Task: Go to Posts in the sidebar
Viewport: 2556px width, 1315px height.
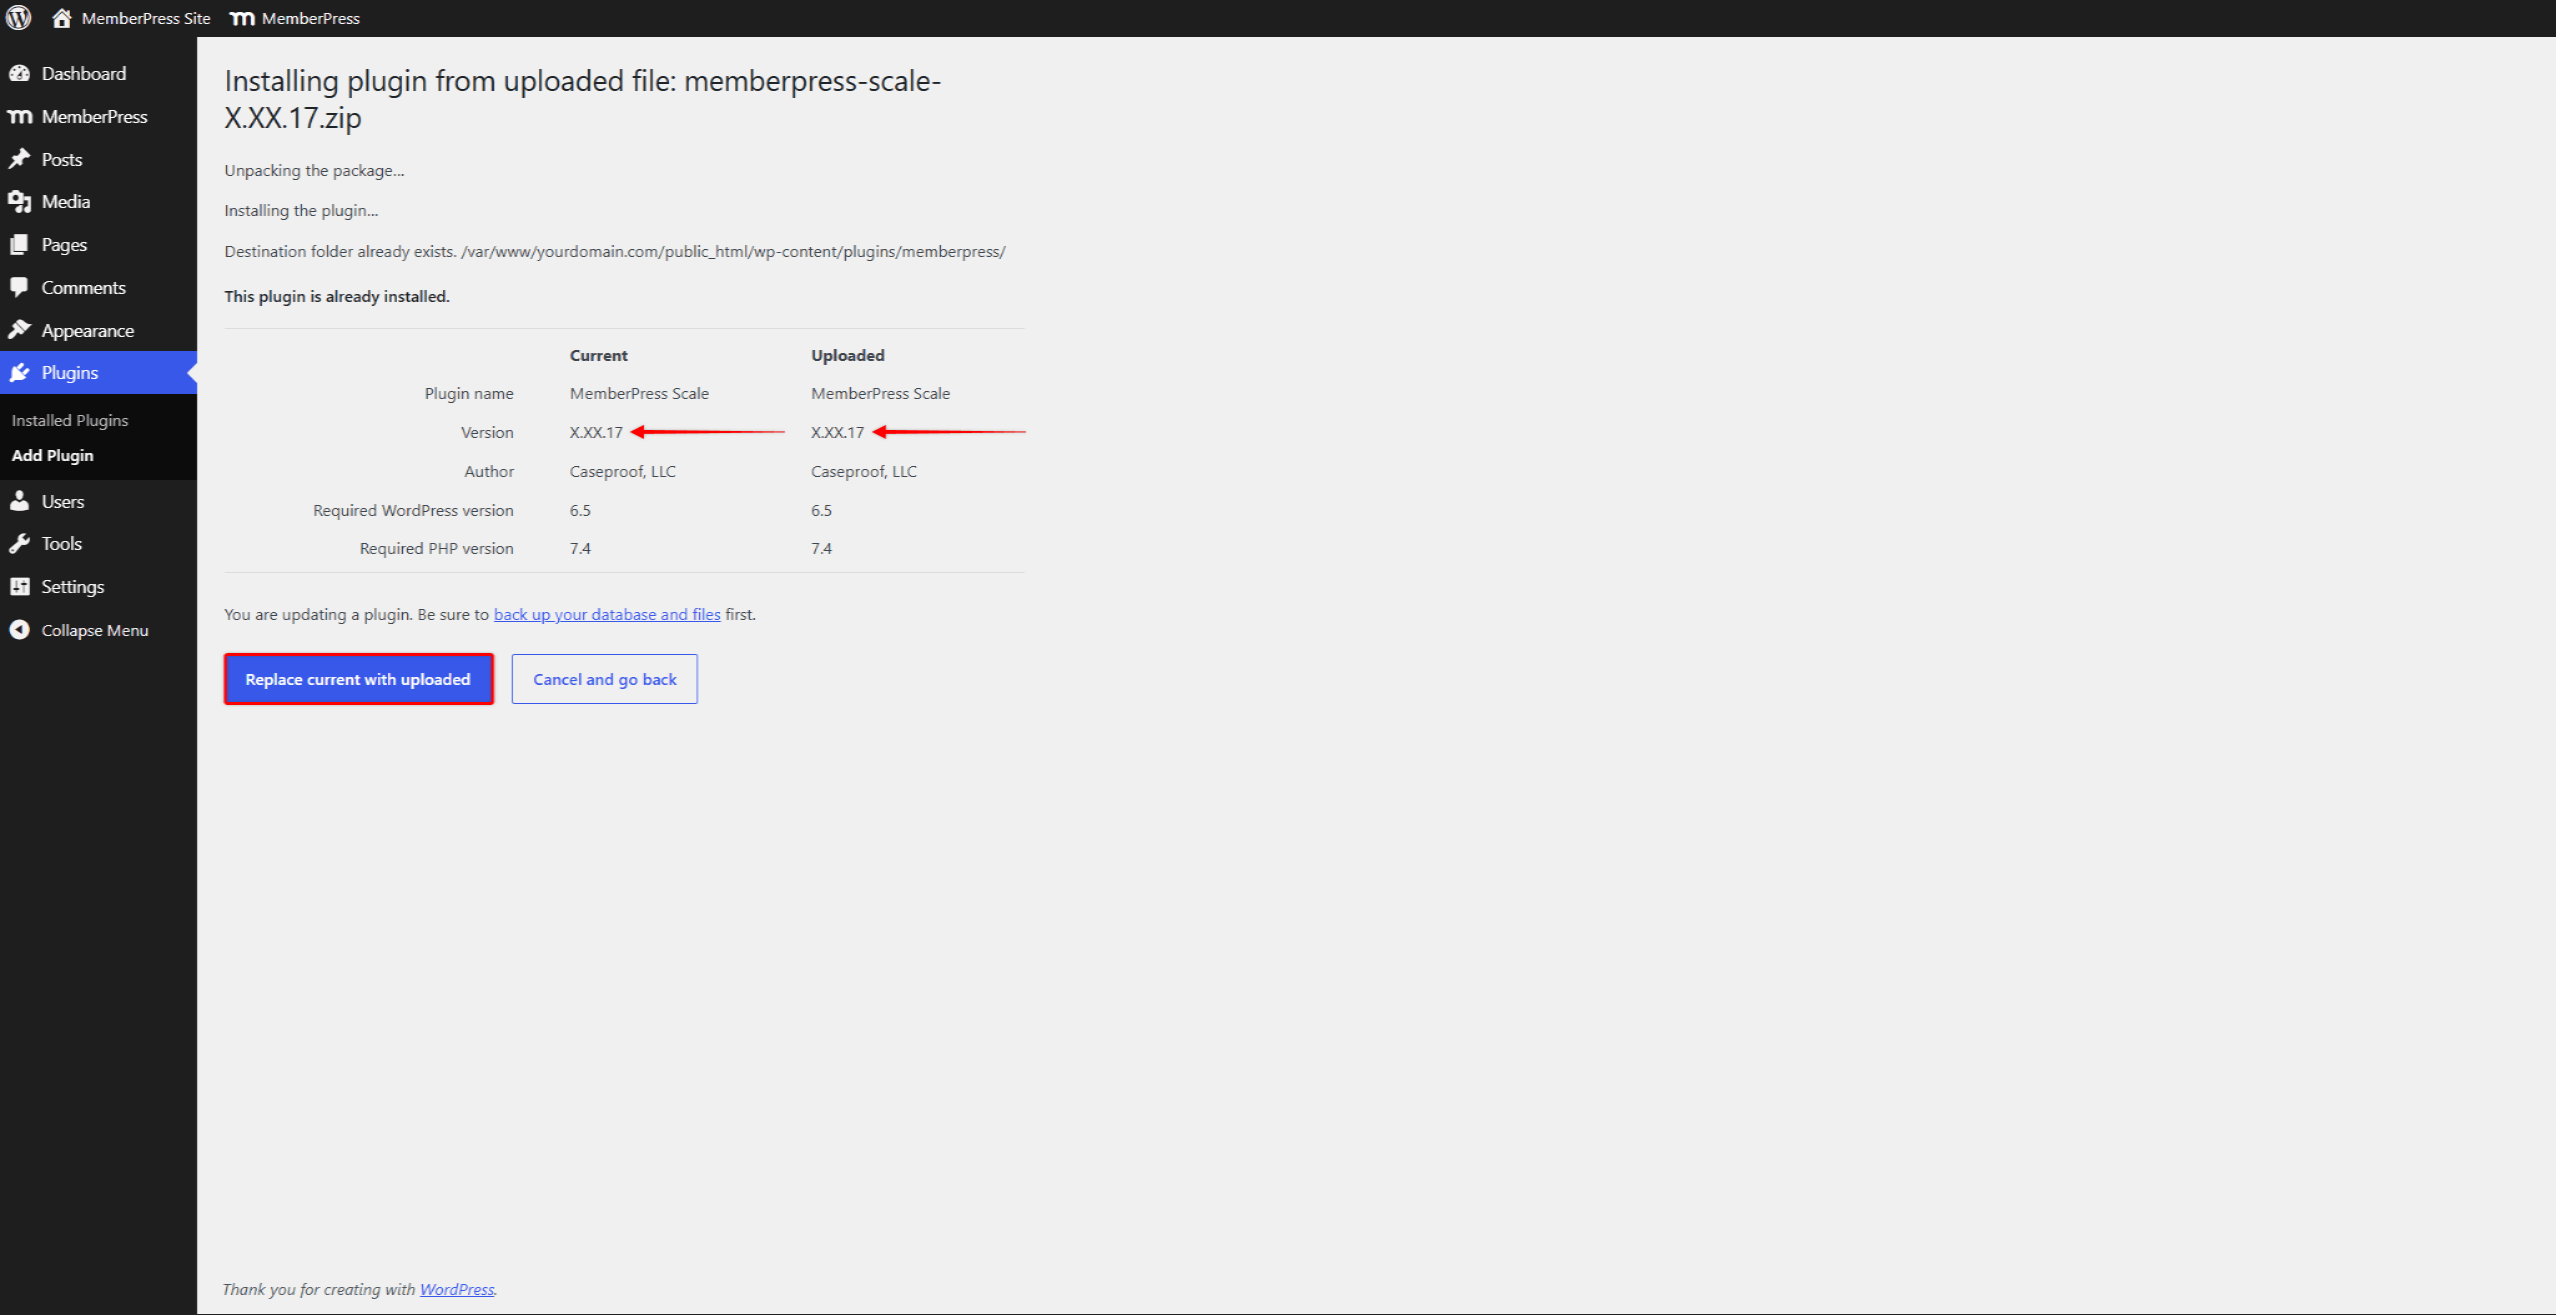Action: [98, 159]
